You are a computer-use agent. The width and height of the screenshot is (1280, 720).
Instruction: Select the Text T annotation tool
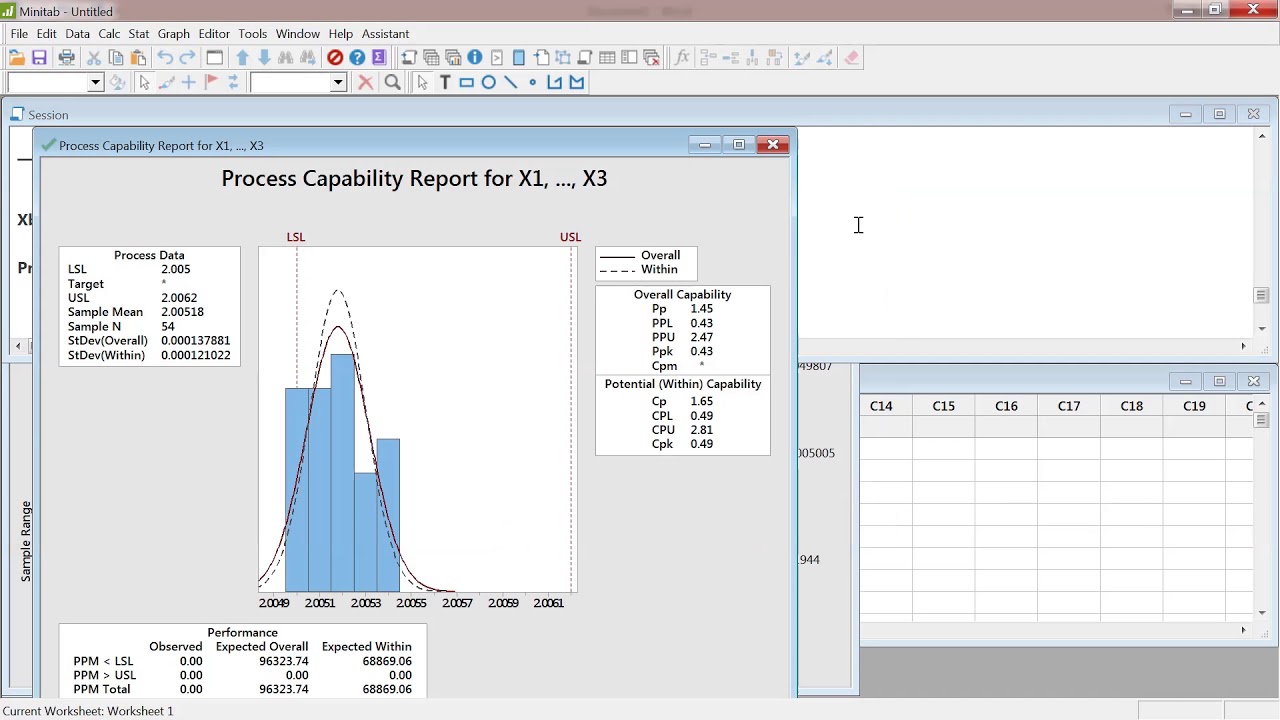(445, 83)
